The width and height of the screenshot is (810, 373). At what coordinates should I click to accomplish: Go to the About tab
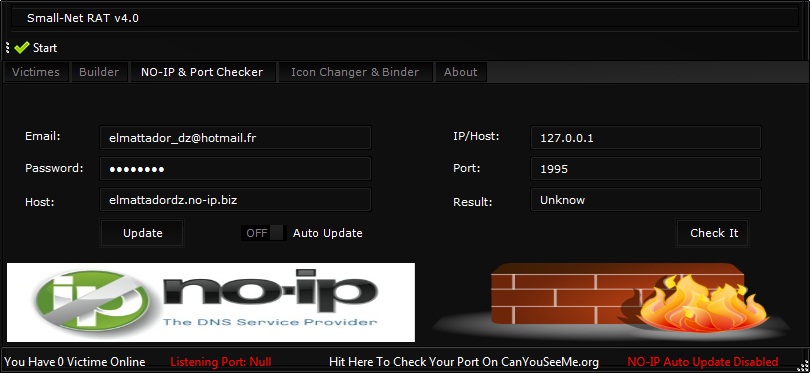click(460, 72)
